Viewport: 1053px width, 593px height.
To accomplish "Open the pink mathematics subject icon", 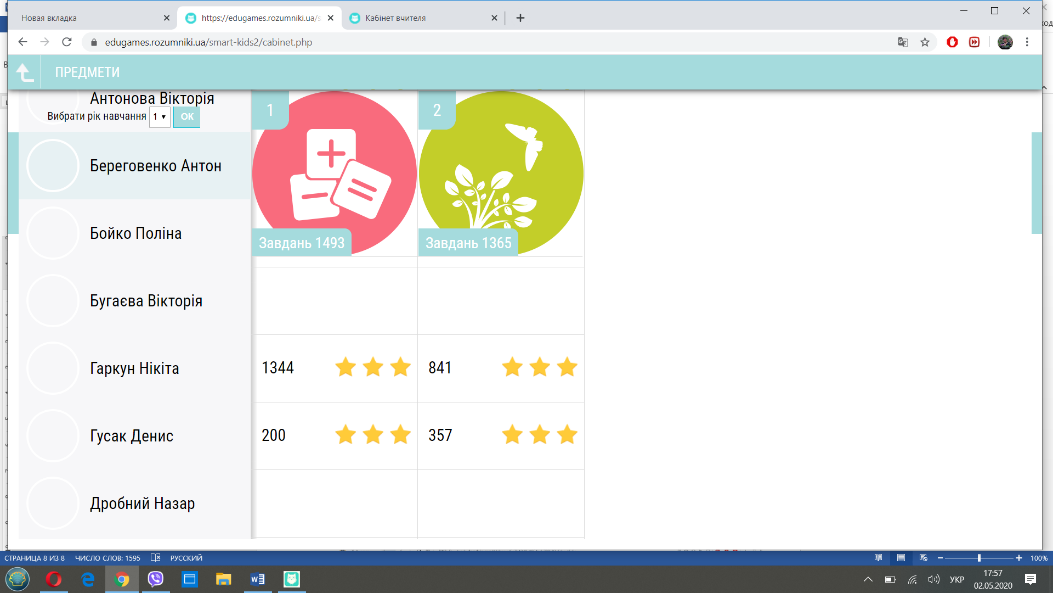I will tap(334, 173).
